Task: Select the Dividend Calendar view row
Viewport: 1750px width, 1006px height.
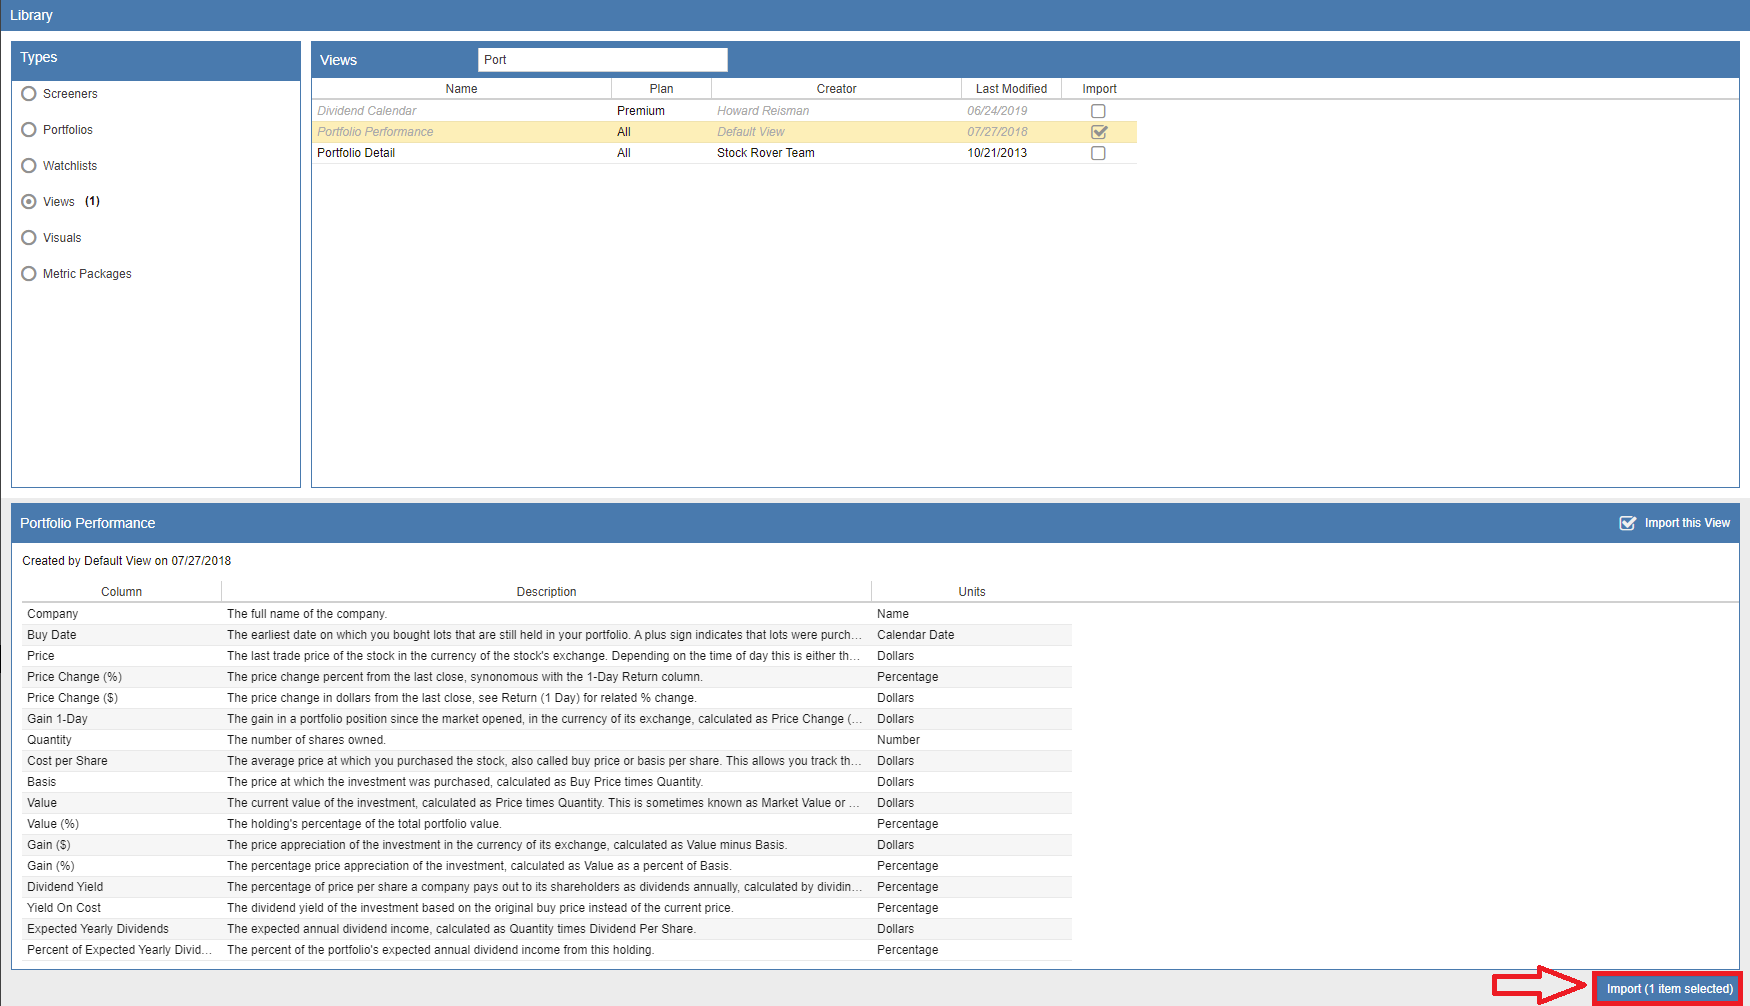Action: tap(366, 111)
